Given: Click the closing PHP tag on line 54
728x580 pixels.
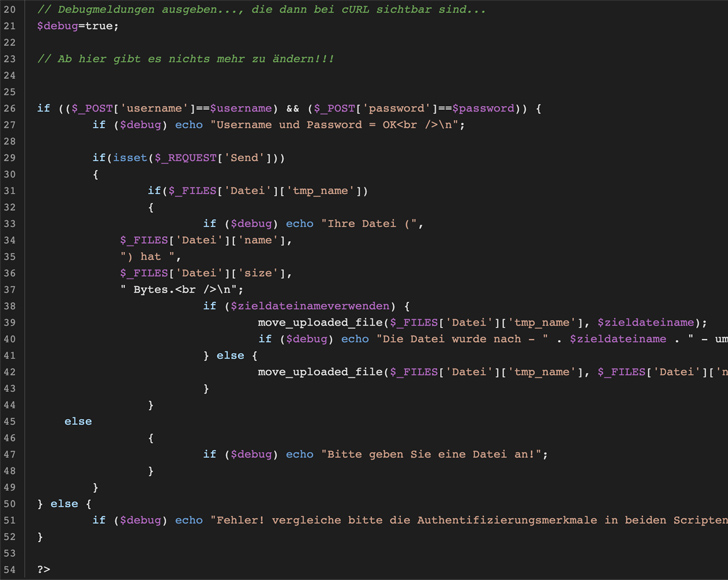Looking at the screenshot, I should click(44, 569).
